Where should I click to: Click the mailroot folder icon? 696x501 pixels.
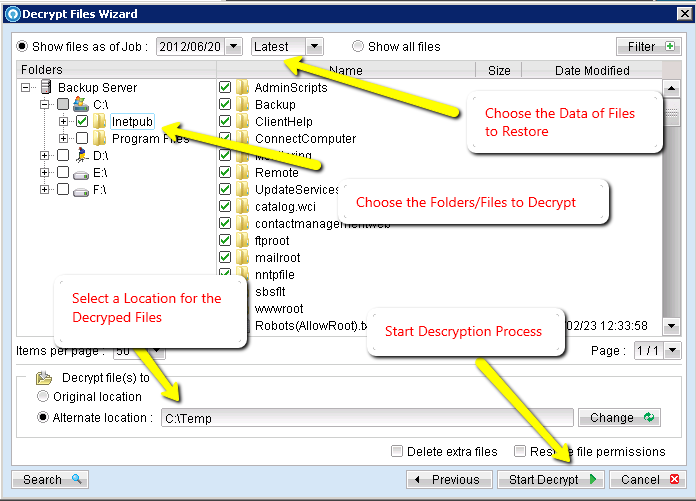[243, 258]
